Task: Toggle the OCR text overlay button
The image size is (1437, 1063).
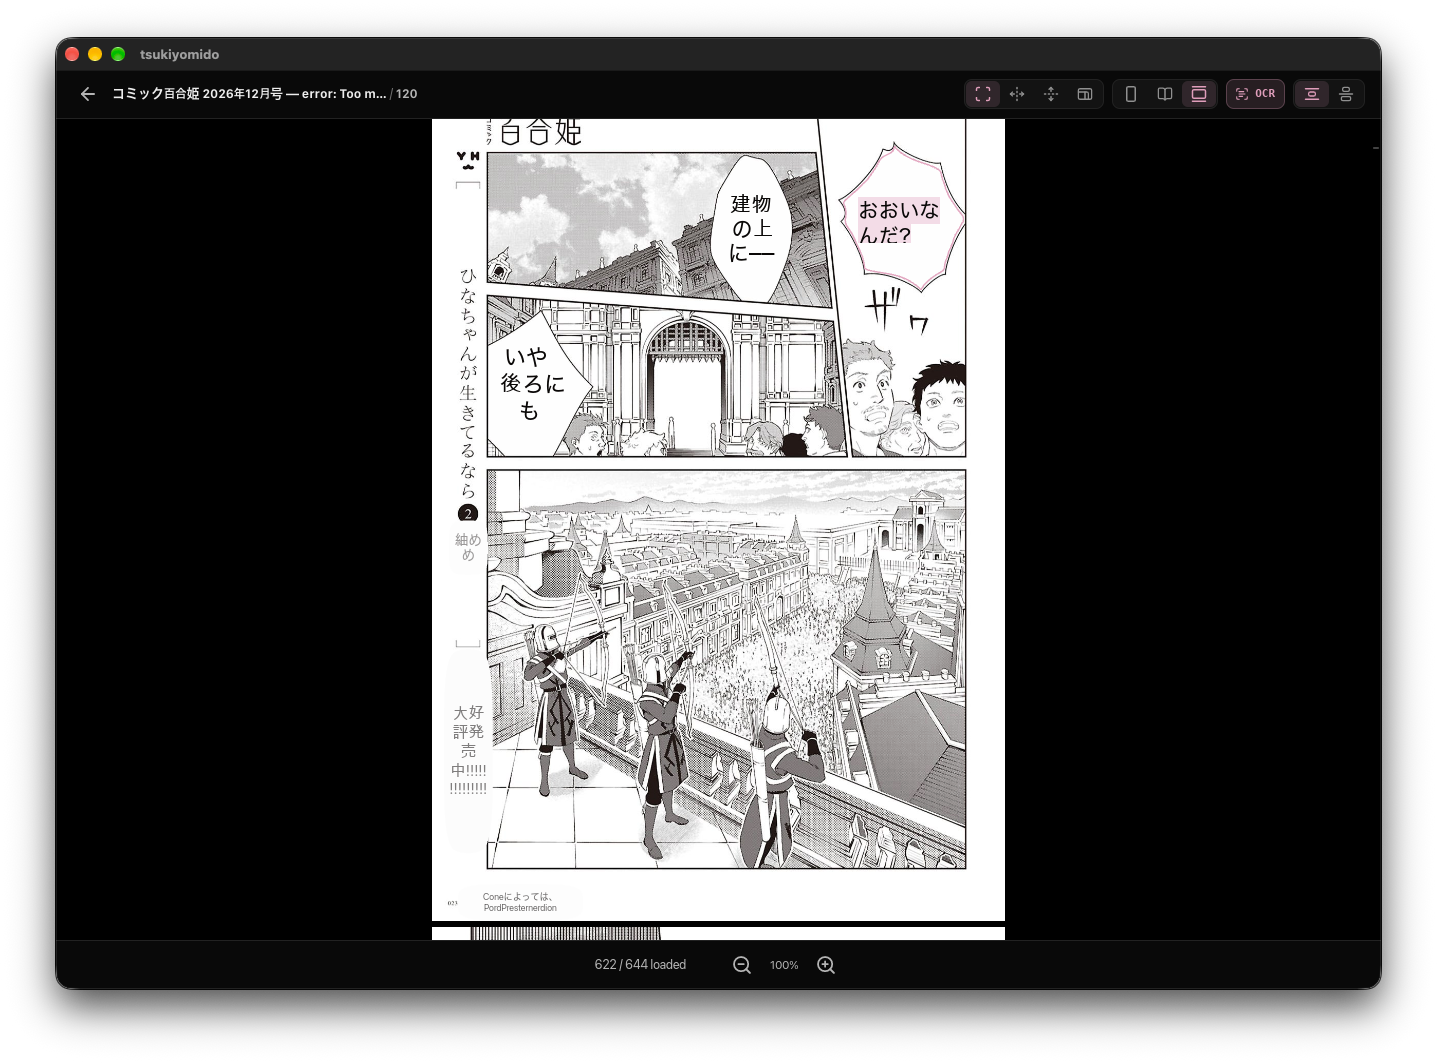Action: click(x=1255, y=94)
